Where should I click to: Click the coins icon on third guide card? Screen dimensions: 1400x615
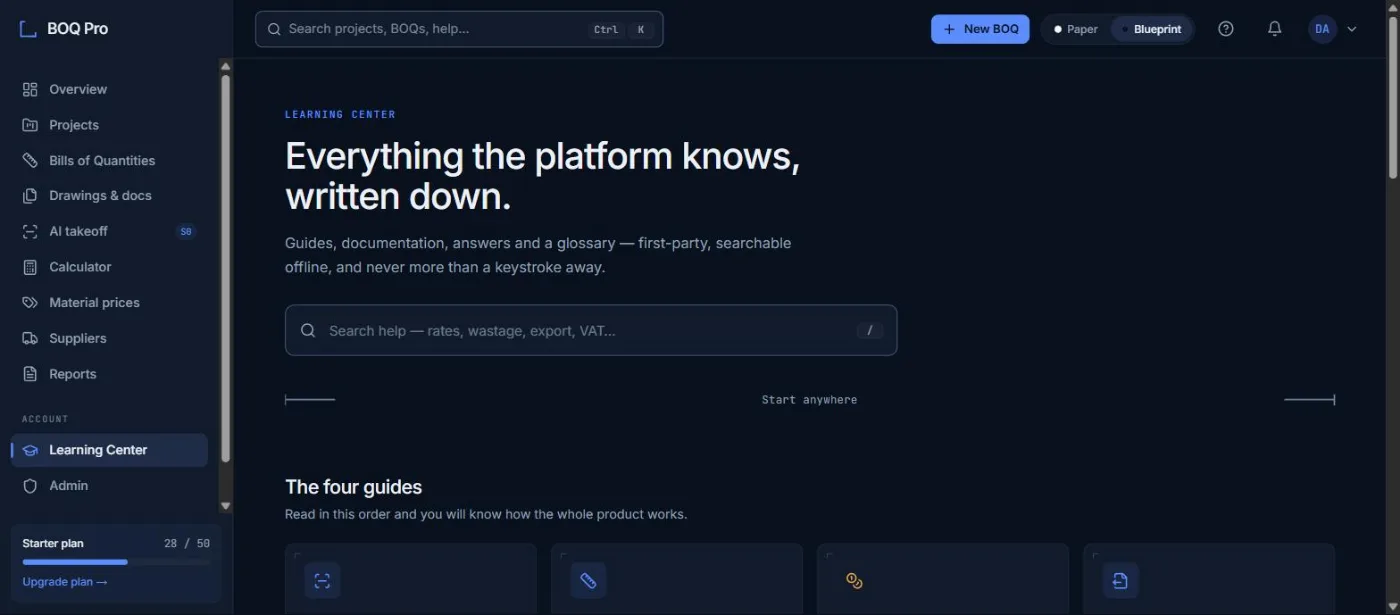(854, 580)
